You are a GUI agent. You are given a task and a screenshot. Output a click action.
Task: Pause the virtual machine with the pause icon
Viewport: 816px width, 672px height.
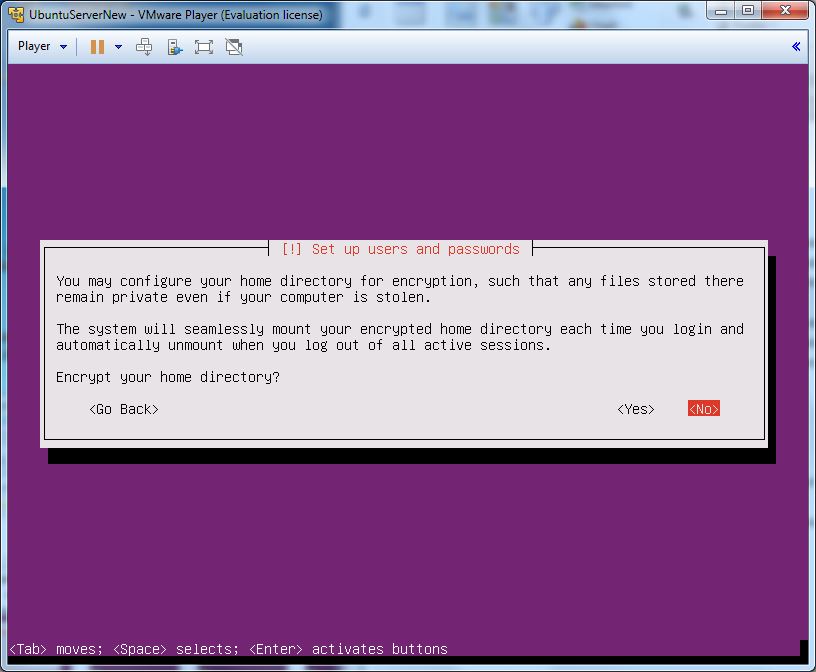(97, 47)
